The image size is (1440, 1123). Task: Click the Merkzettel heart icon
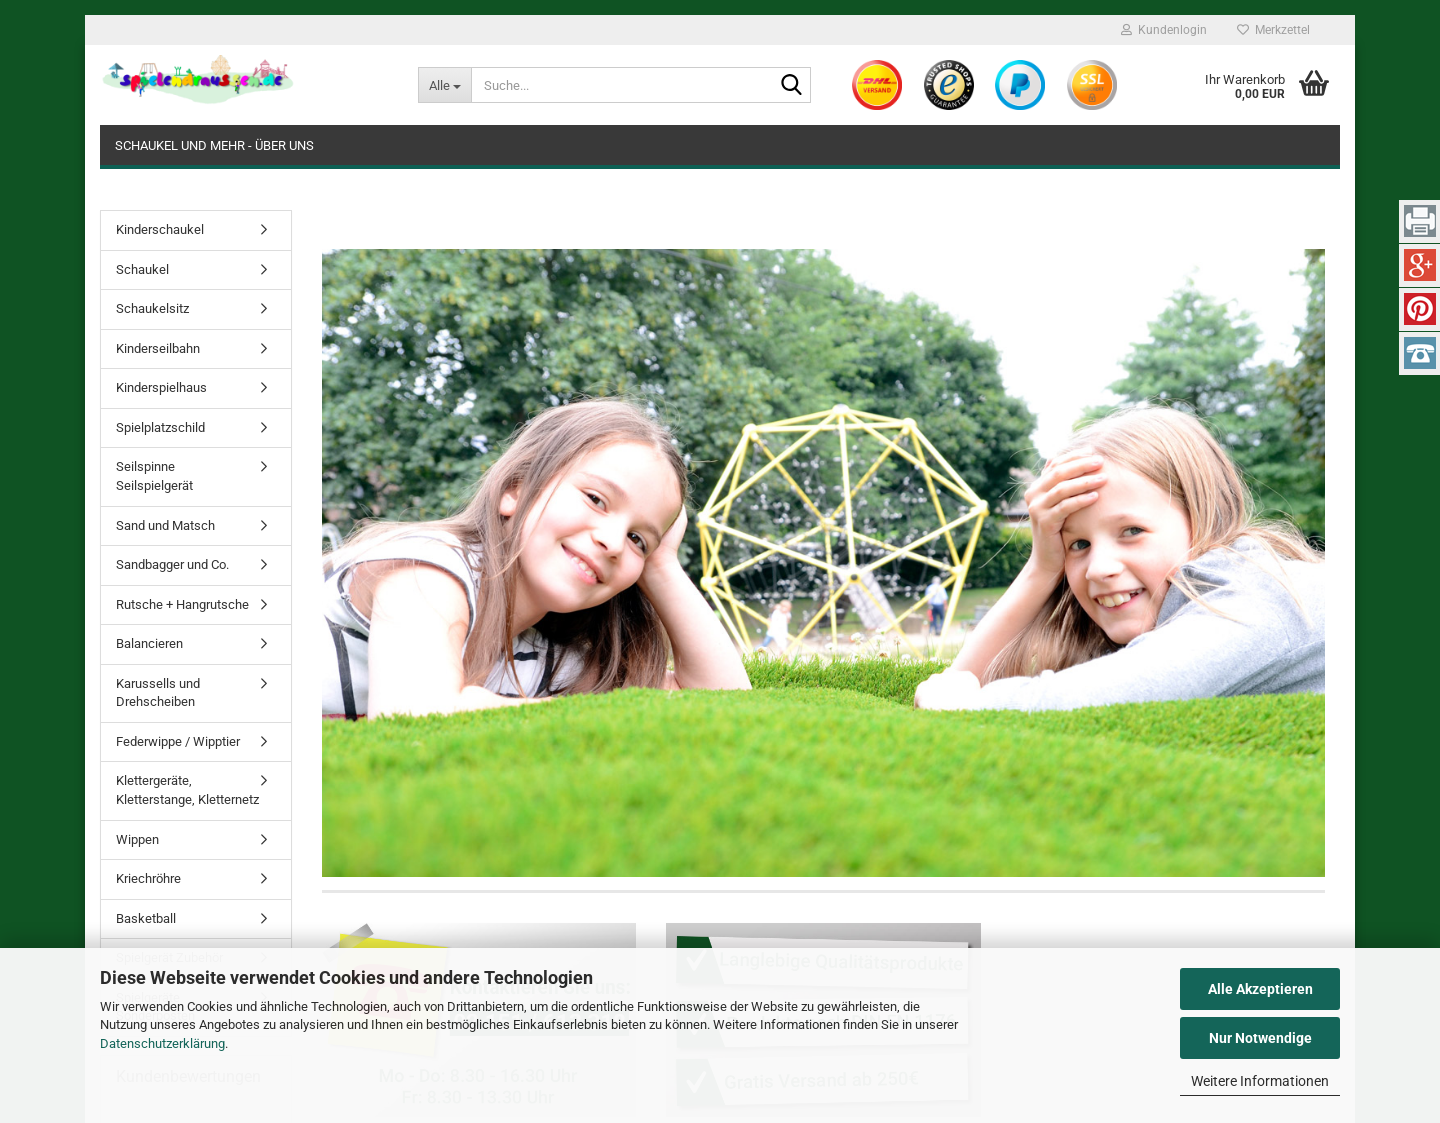click(x=1243, y=30)
